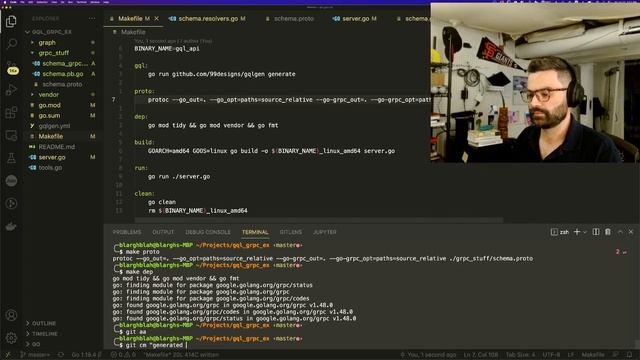
Task: Open Source Control view with badge
Action: (12, 67)
